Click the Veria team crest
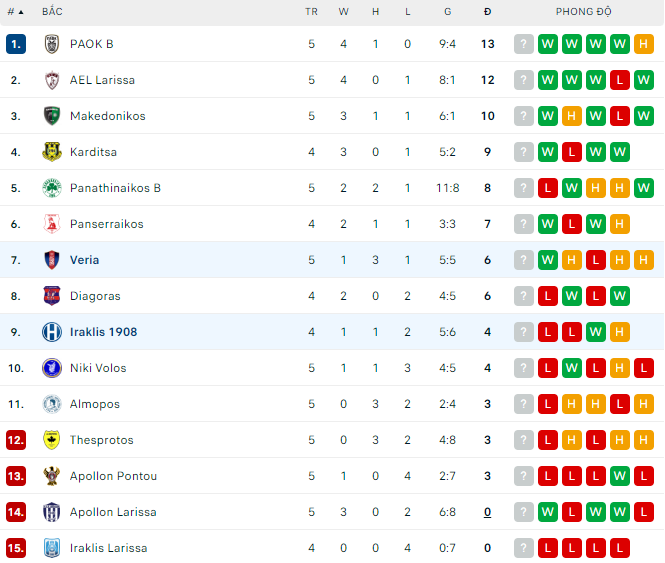 [52, 260]
